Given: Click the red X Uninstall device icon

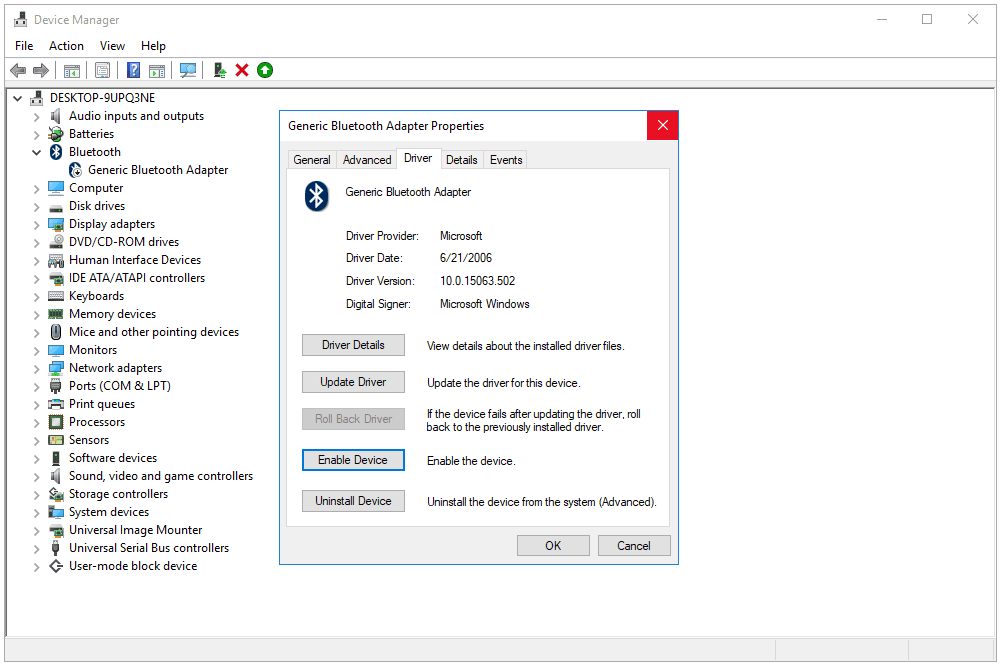Looking at the screenshot, I should [x=242, y=70].
